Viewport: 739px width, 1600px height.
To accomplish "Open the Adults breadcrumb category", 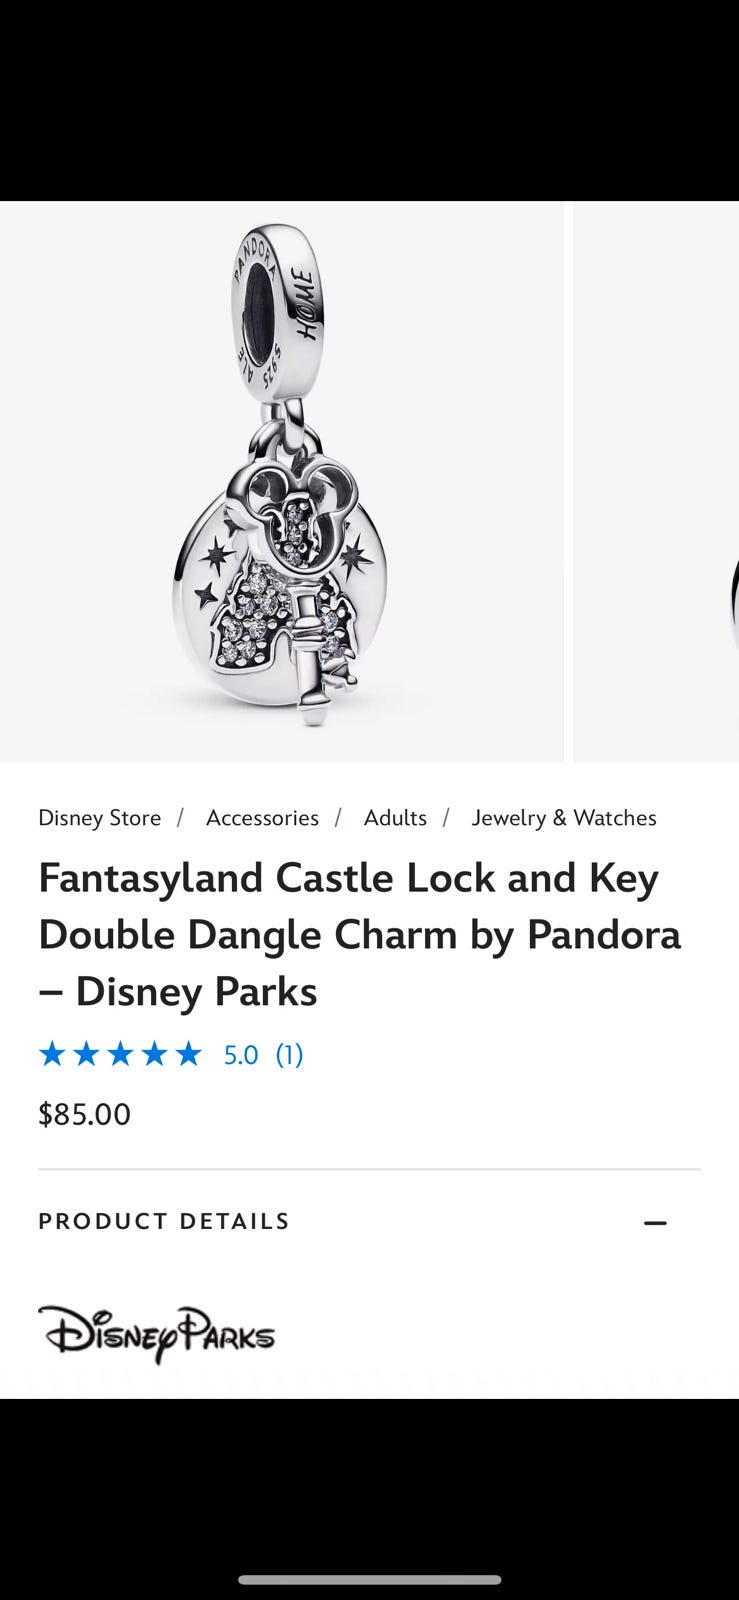I will (x=395, y=818).
